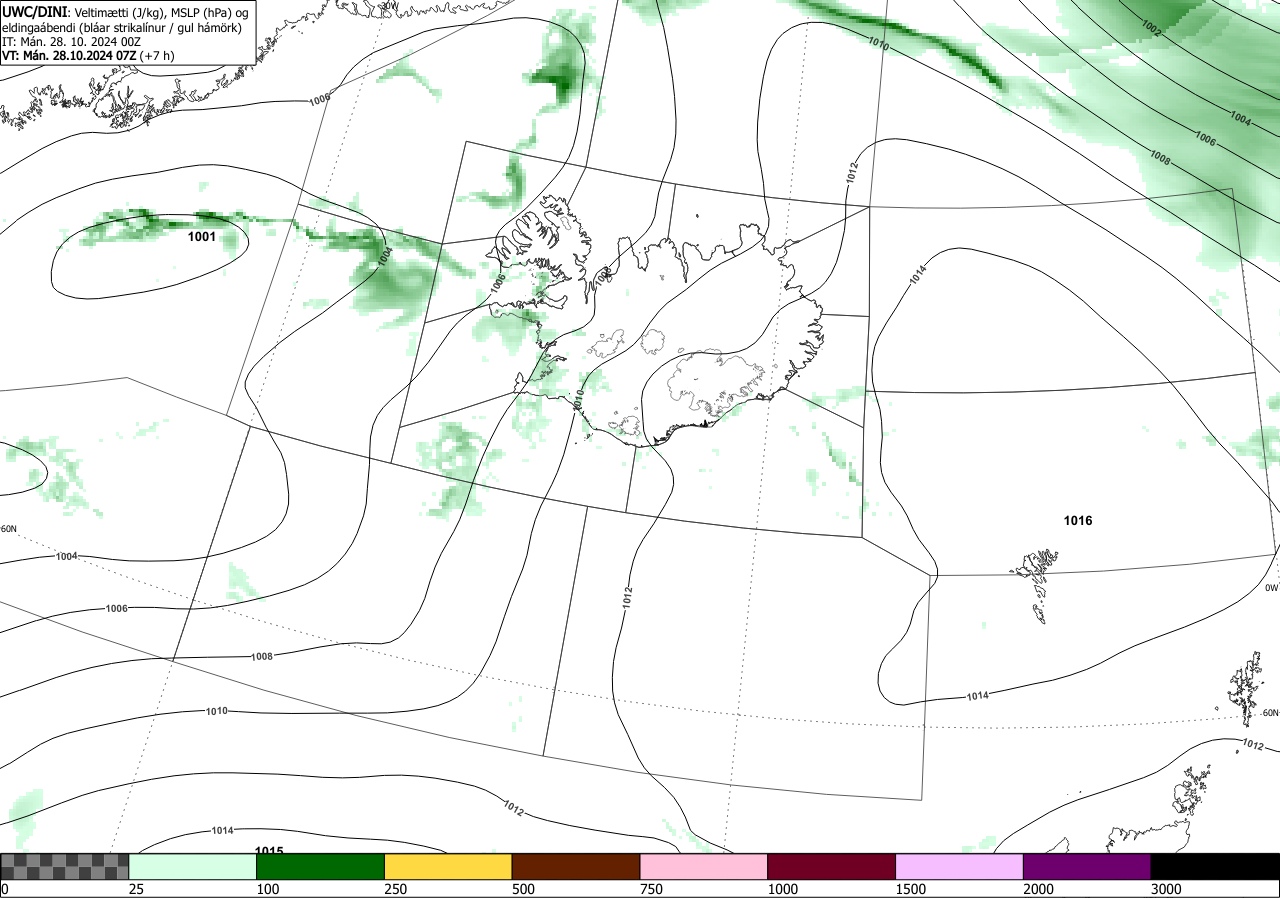Select the '250' legend scale value
This screenshot has width=1280, height=898.
[x=395, y=889]
